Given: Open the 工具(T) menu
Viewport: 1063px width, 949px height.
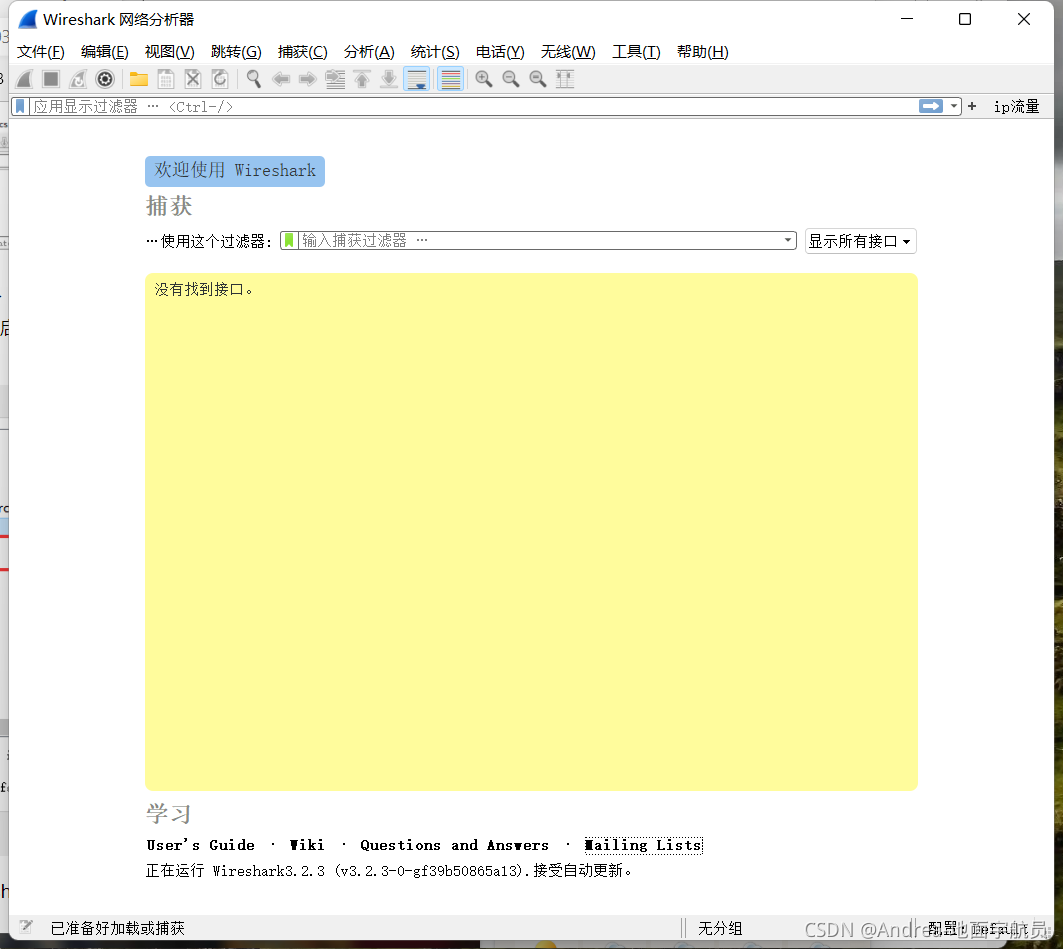Looking at the screenshot, I should (x=636, y=52).
